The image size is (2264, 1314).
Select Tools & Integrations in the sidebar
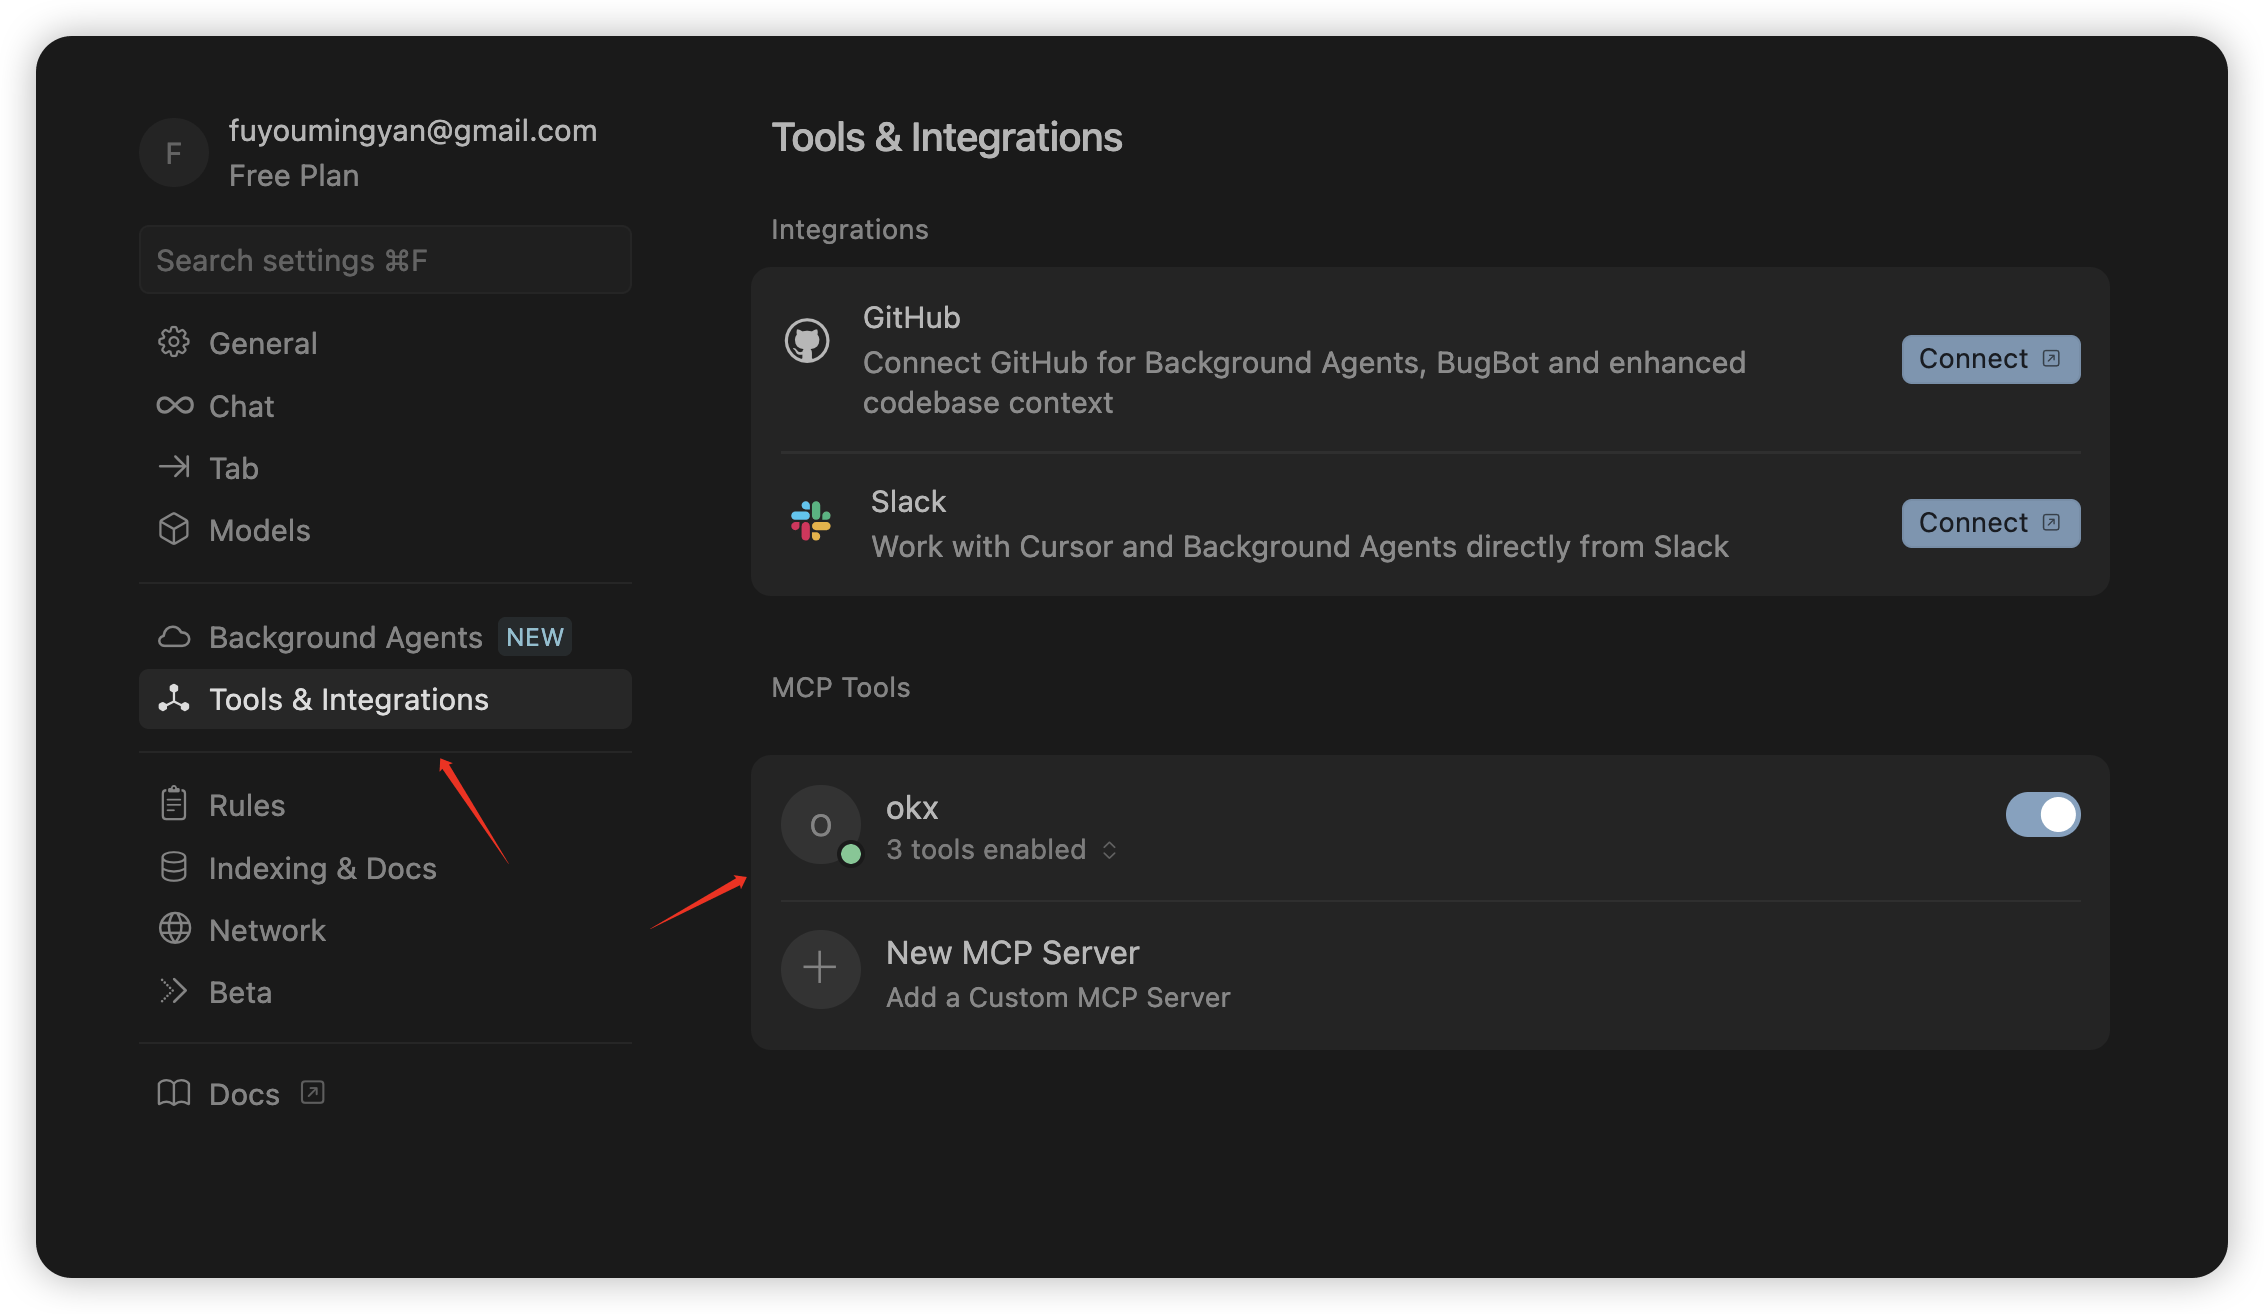pyautogui.click(x=385, y=699)
